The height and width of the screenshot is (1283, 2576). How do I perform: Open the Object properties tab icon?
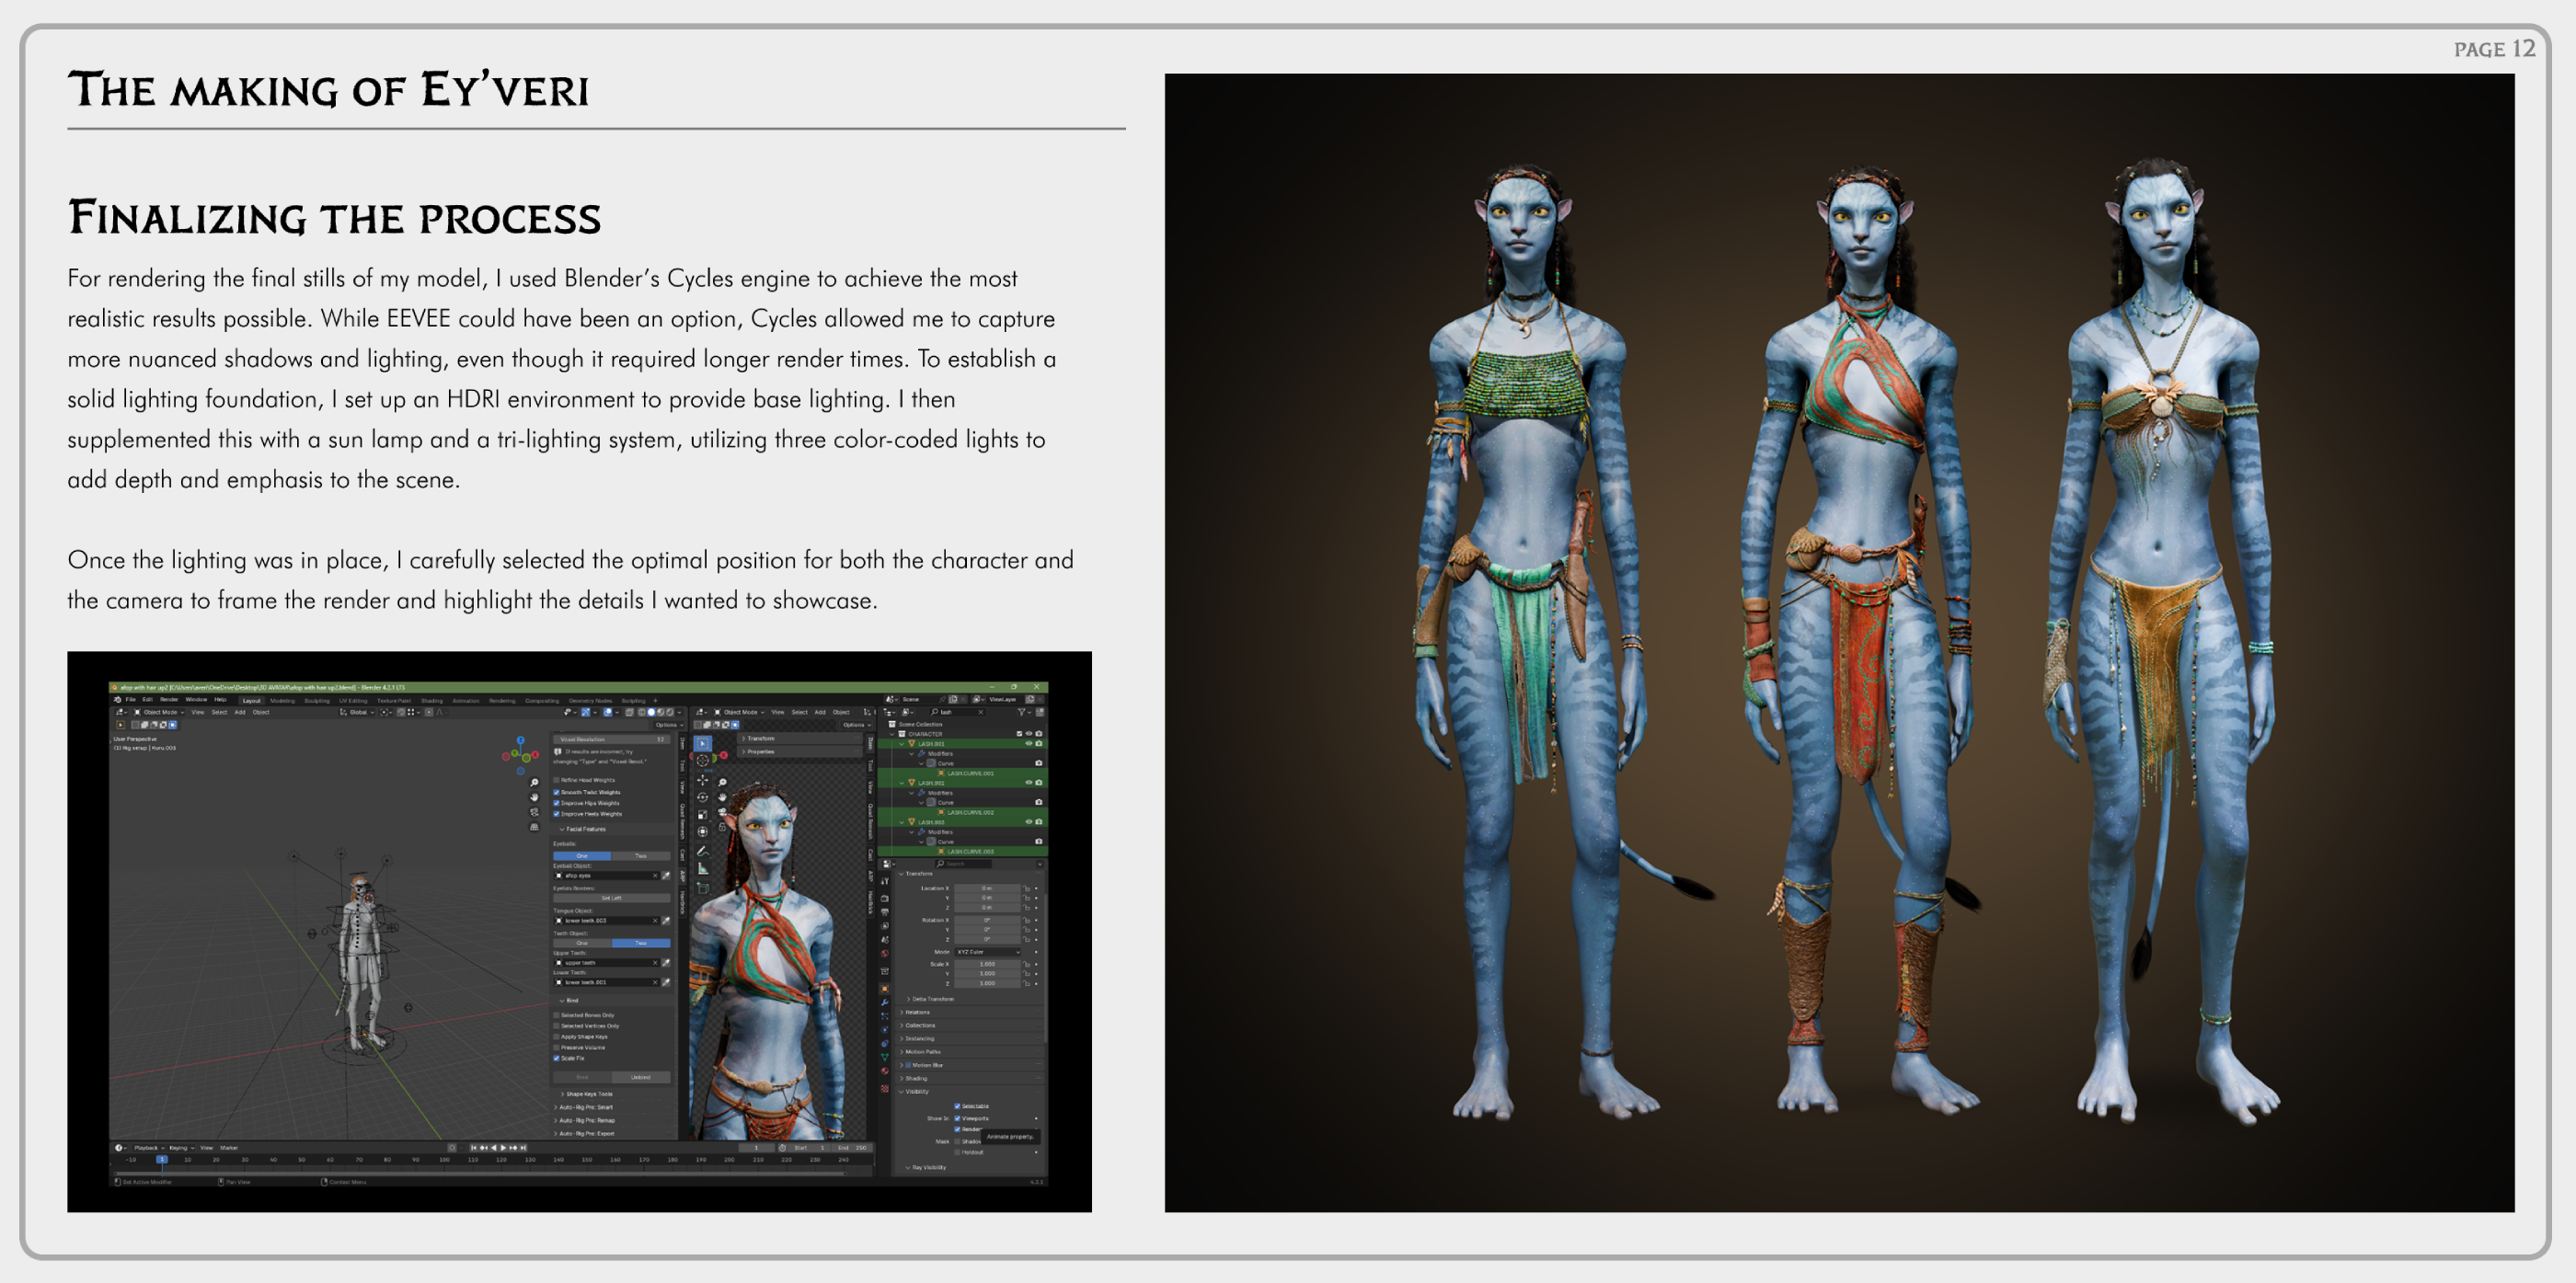click(x=885, y=988)
